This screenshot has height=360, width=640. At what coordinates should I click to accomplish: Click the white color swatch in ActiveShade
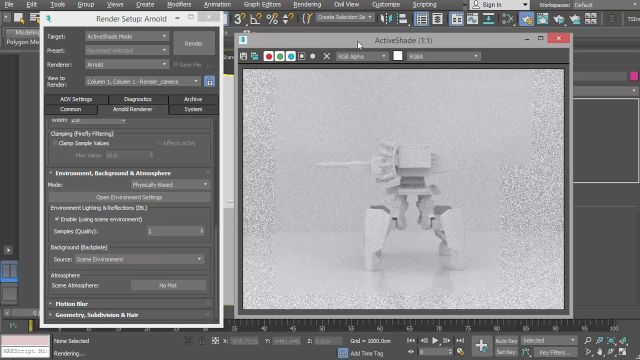click(x=398, y=56)
